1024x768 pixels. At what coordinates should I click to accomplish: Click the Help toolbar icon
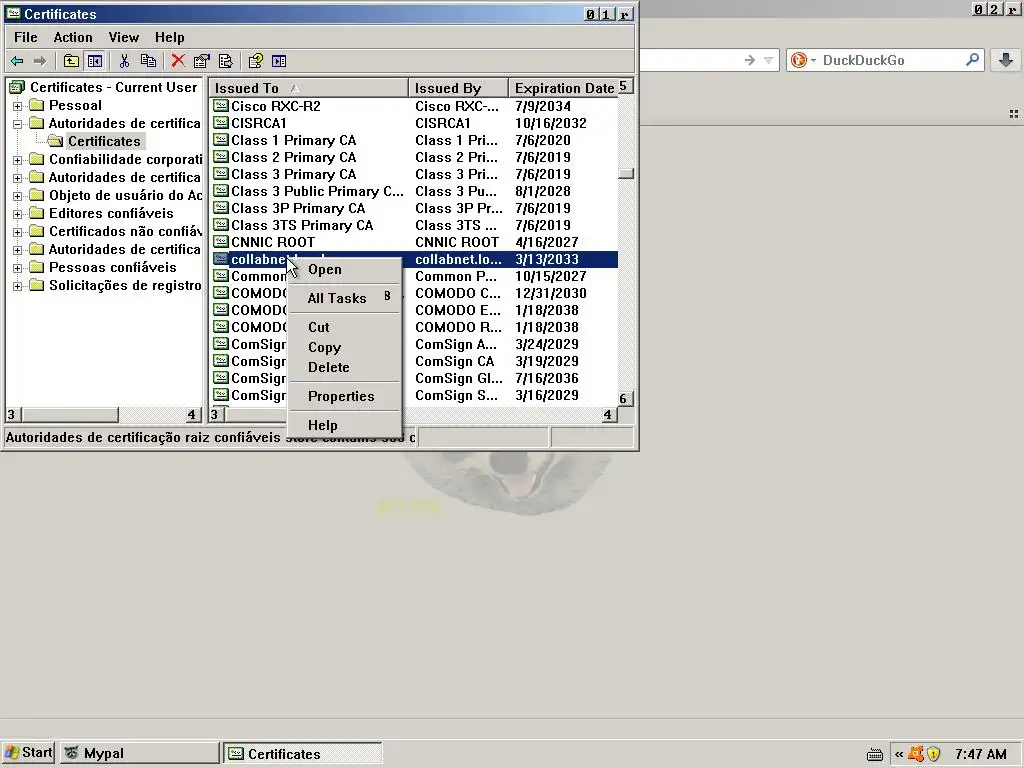(255, 61)
